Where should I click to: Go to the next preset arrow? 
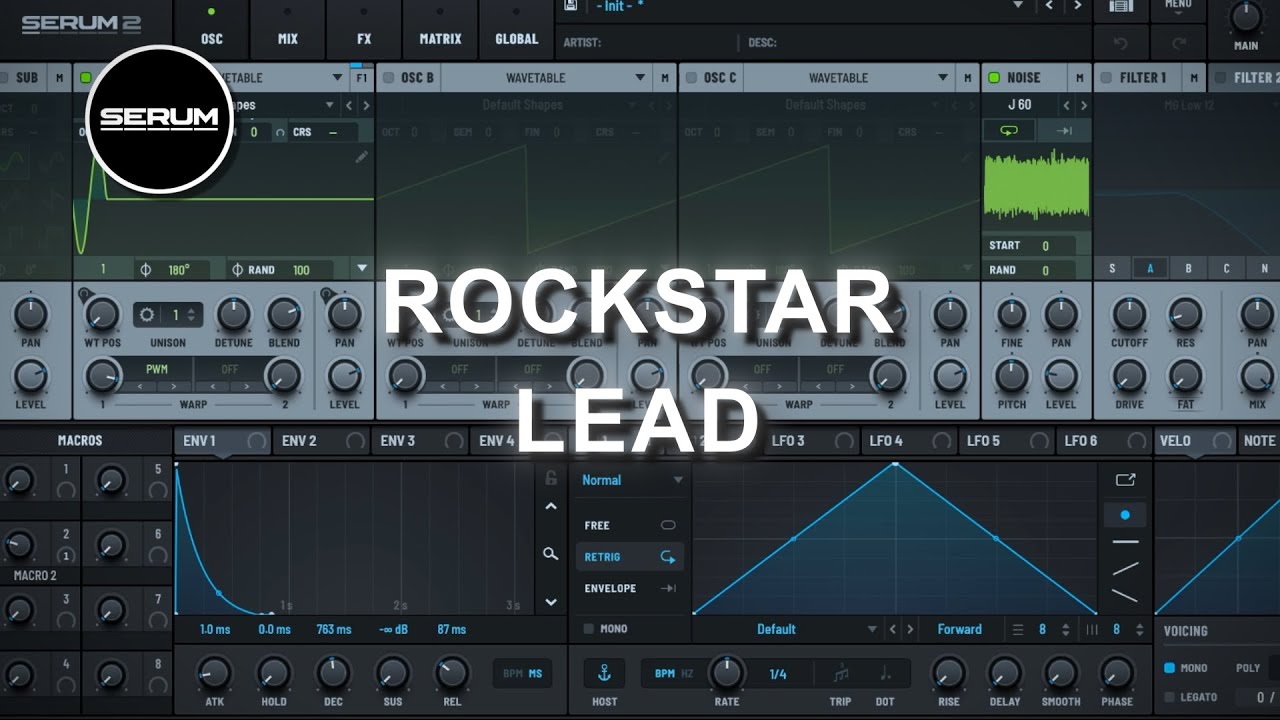point(1077,5)
